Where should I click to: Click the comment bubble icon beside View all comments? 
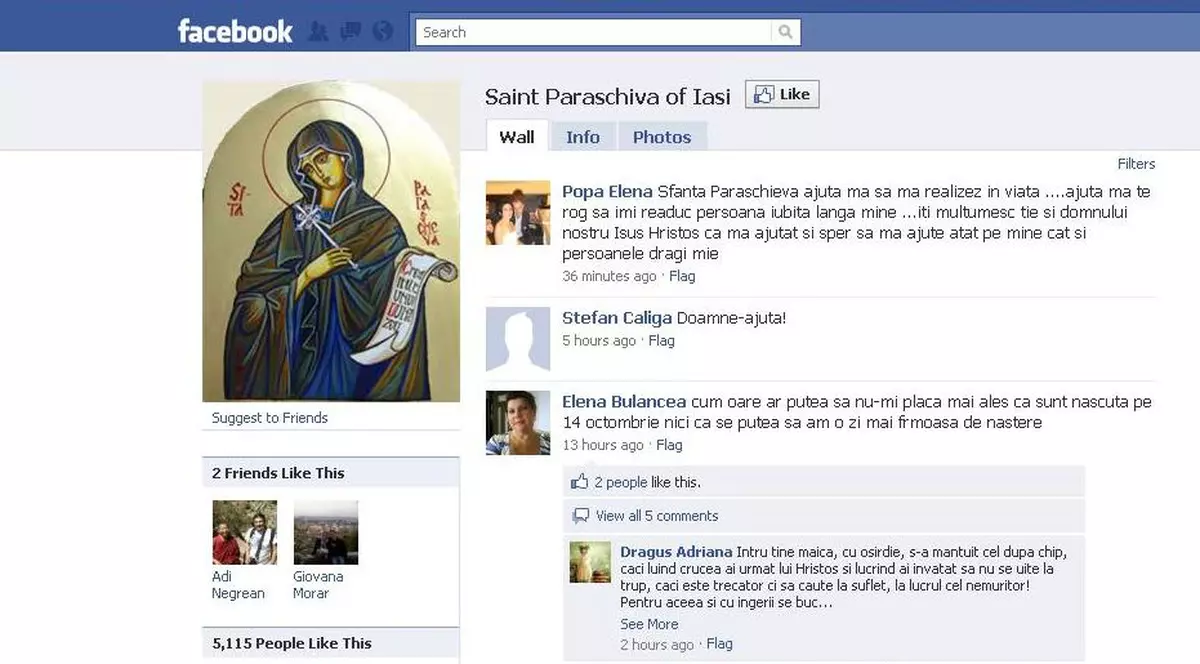[580, 515]
